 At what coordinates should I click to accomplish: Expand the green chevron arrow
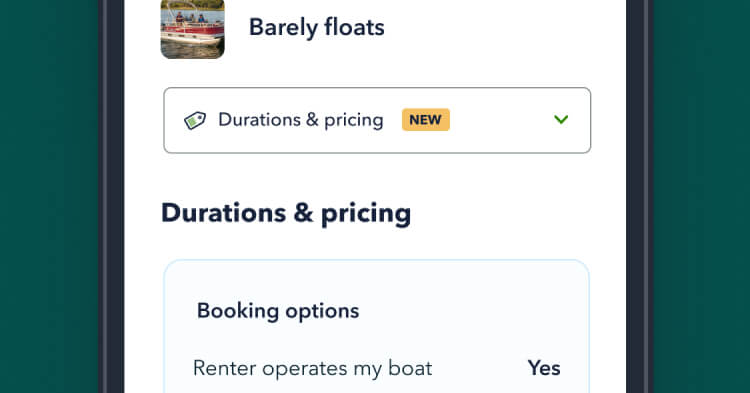tap(561, 120)
